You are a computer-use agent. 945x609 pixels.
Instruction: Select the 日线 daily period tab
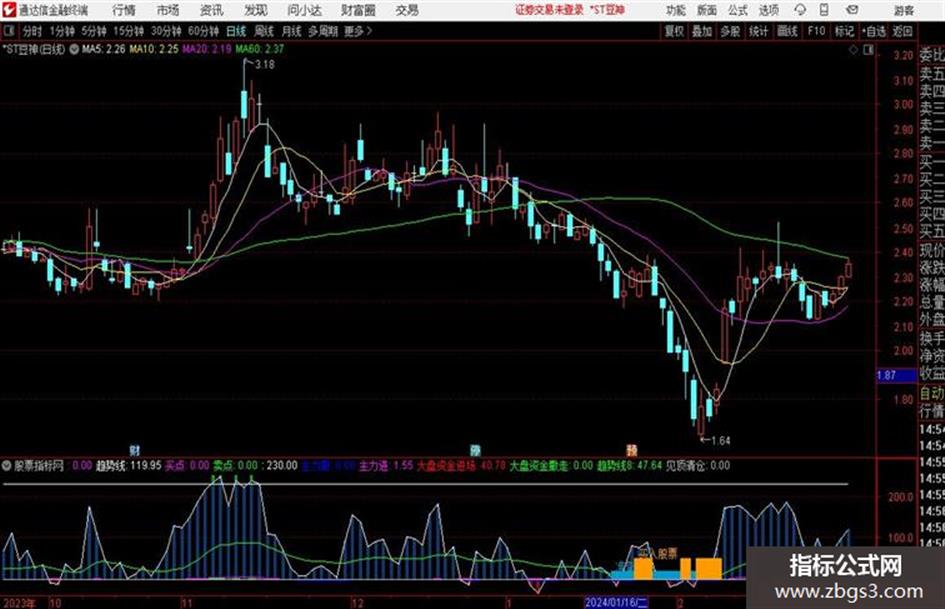click(x=236, y=31)
